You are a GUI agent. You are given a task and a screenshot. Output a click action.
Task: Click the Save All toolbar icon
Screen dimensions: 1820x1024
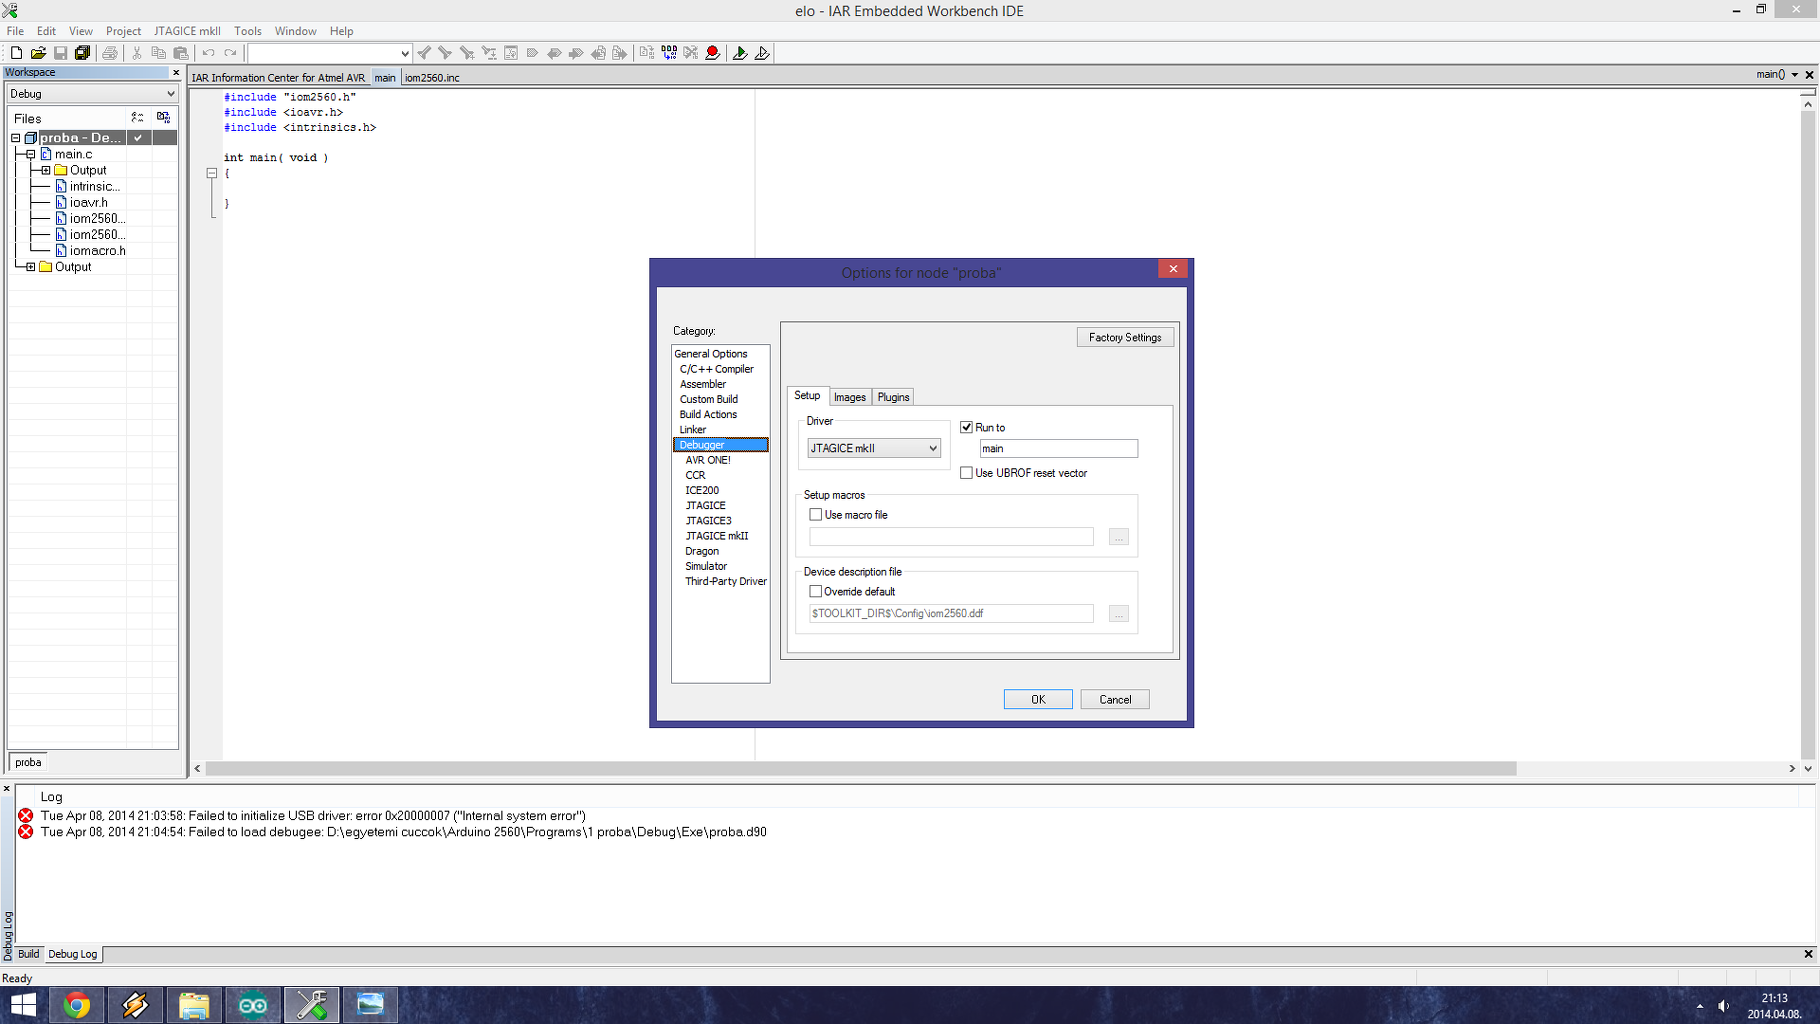point(82,53)
